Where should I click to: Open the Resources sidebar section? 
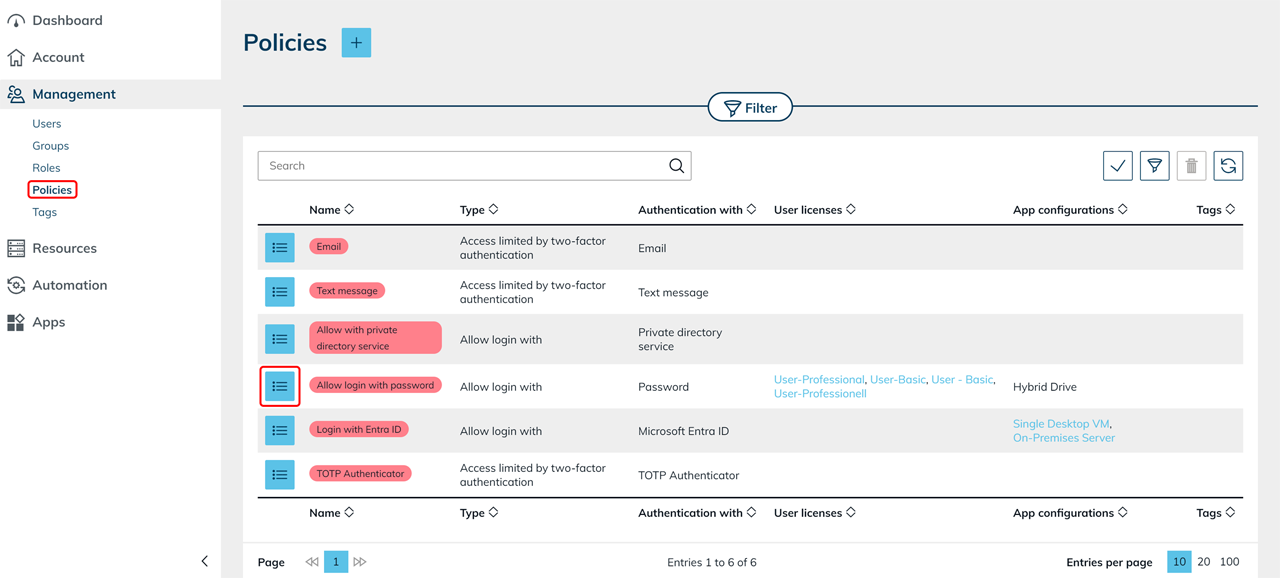click(x=64, y=248)
